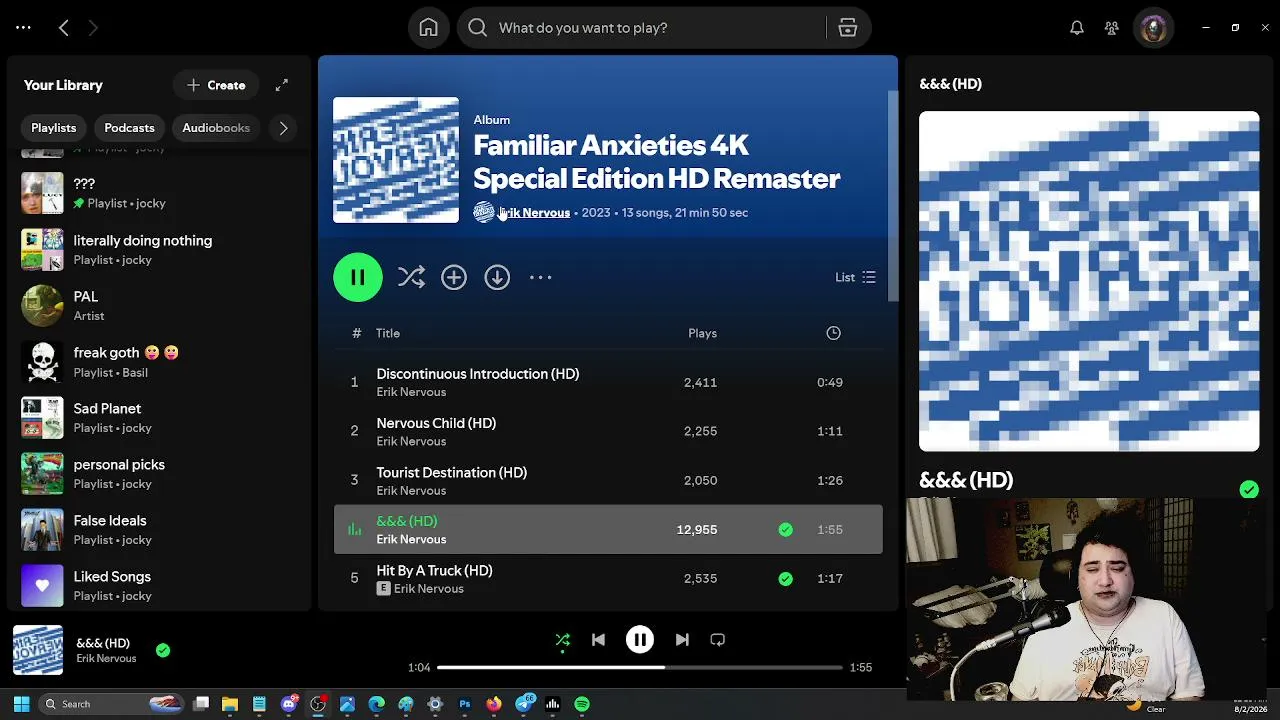Show more library filters with the chevron
1280x720 pixels.
click(x=283, y=128)
